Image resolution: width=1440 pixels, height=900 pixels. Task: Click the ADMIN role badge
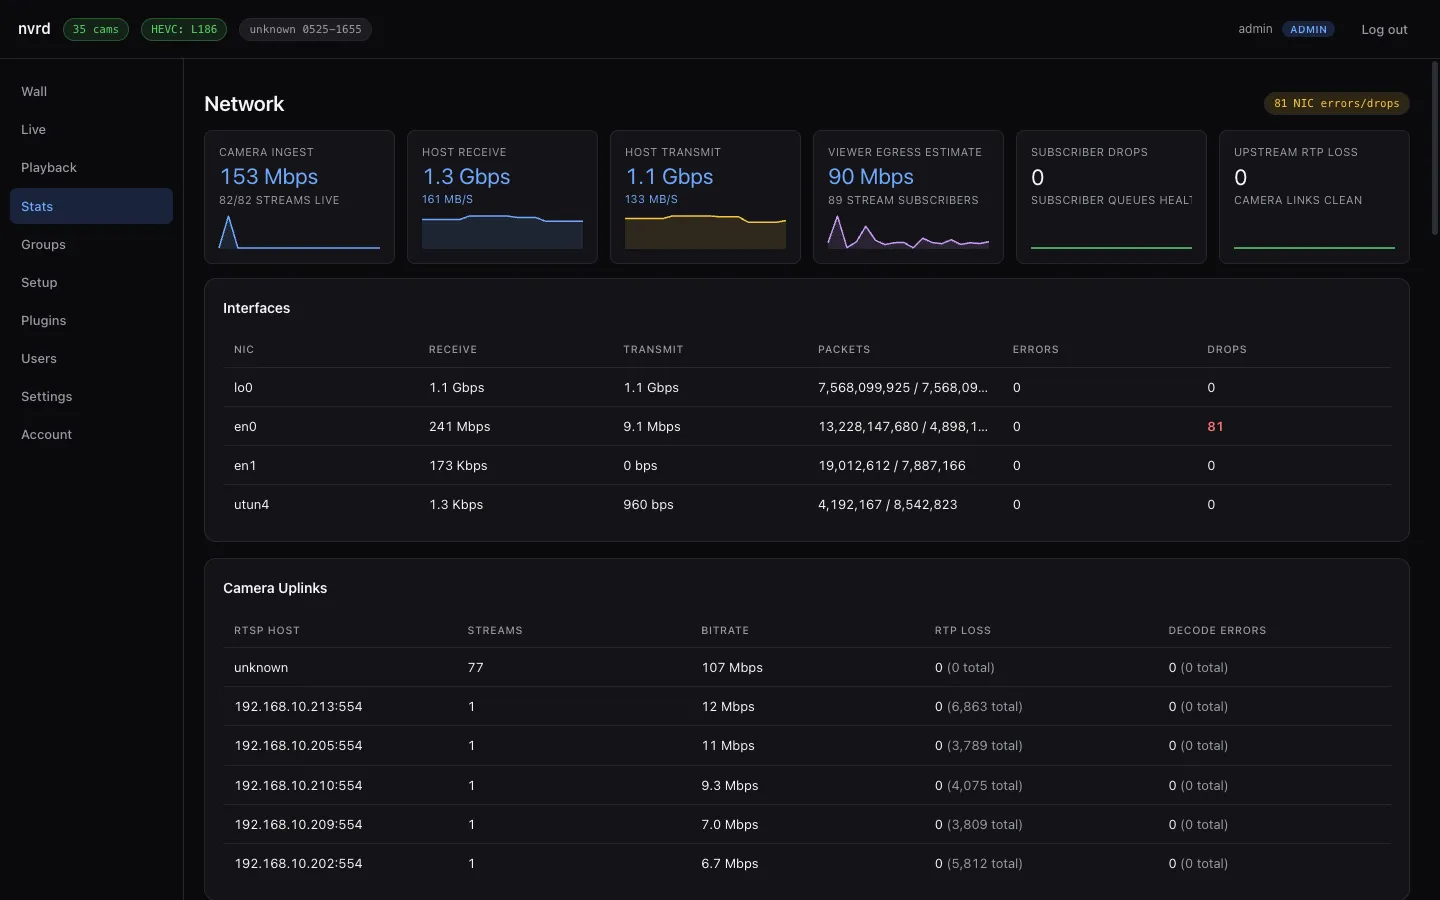pos(1308,29)
